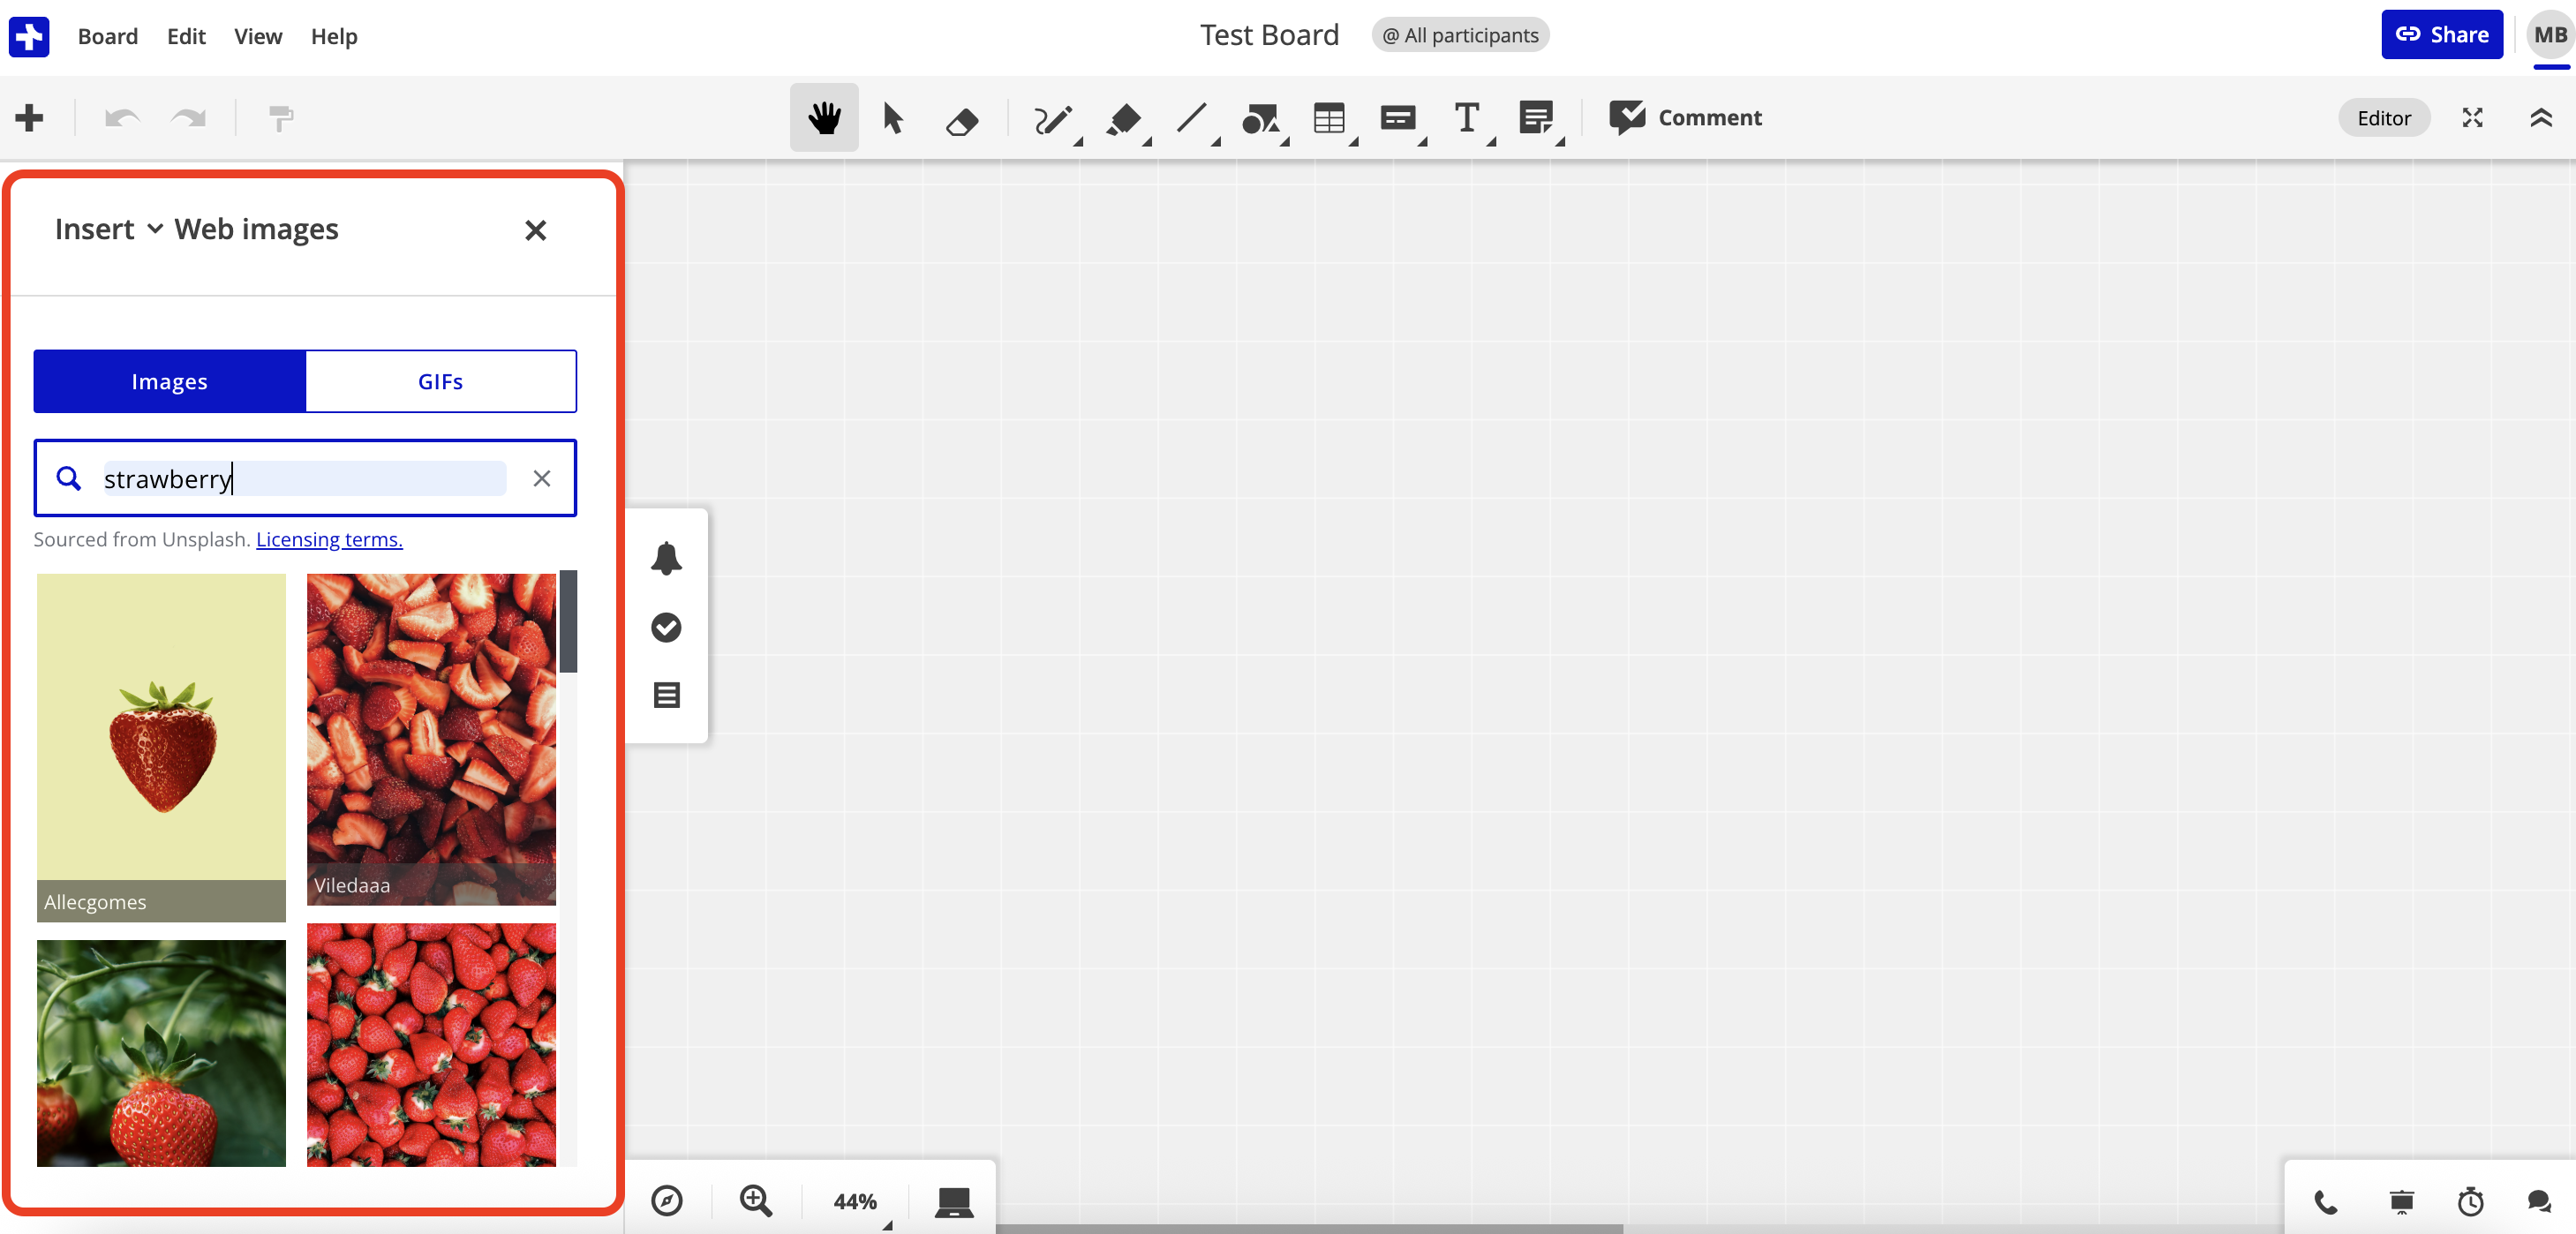
Task: Select the Highlighter tool
Action: tap(1122, 117)
